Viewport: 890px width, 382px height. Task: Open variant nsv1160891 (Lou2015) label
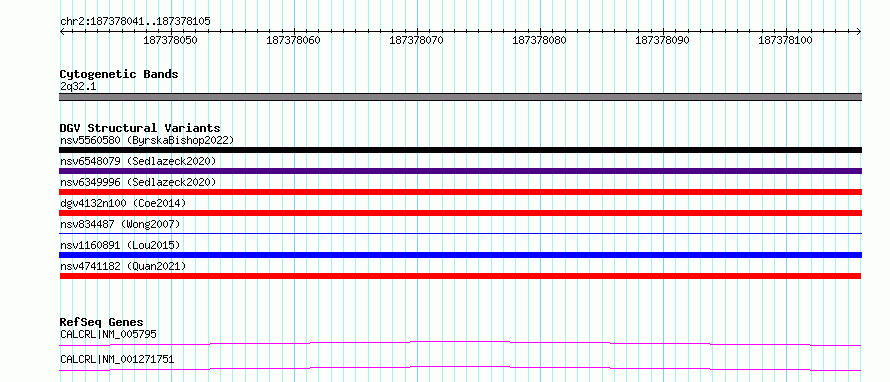[120, 245]
